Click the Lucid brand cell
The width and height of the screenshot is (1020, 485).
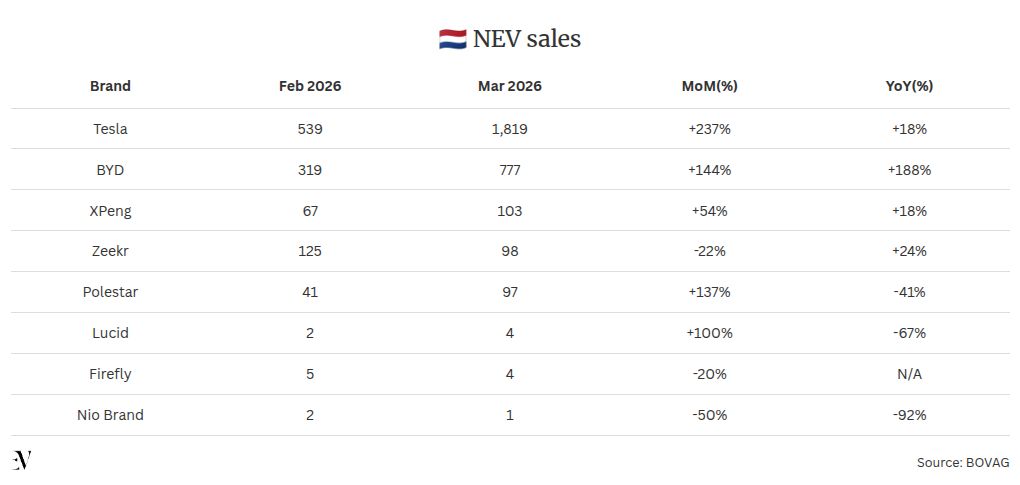pos(110,333)
